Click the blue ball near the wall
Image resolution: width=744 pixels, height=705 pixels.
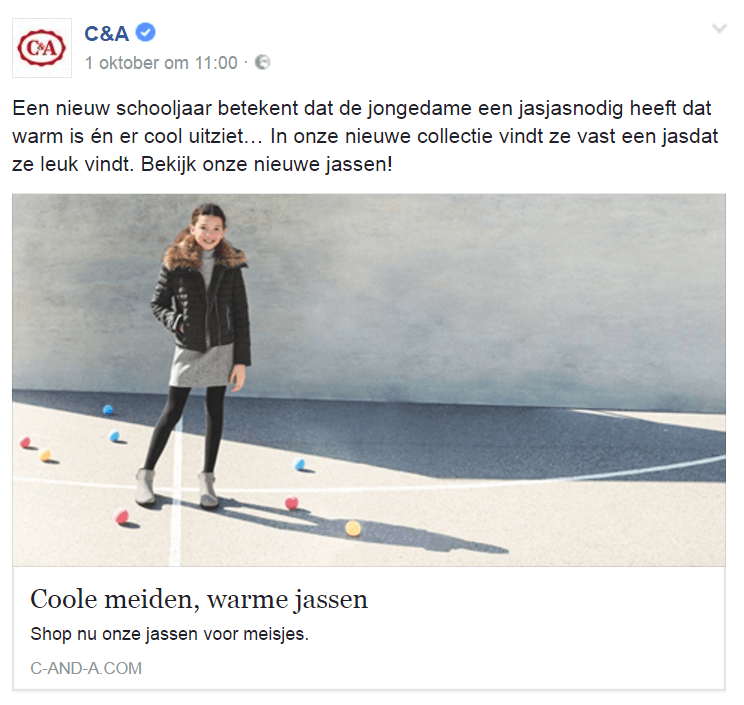[x=108, y=409]
